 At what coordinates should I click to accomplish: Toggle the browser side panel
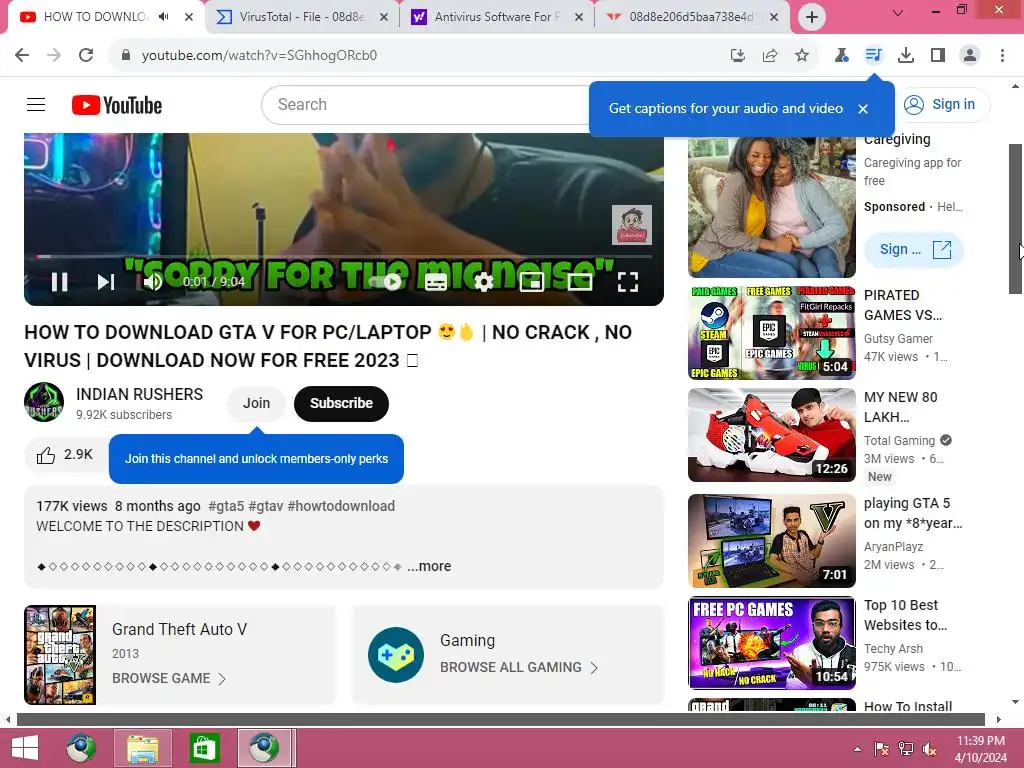point(938,56)
